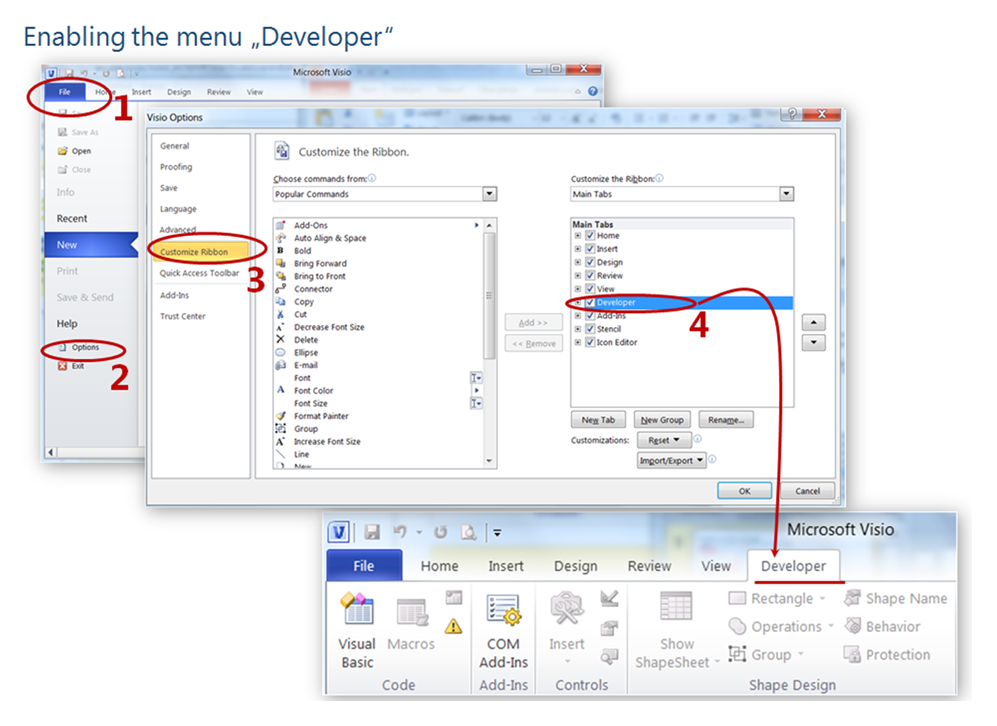Click the Save icon in lower quick access toolbar
Image resolution: width=997 pixels, height=726 pixels.
point(372,531)
